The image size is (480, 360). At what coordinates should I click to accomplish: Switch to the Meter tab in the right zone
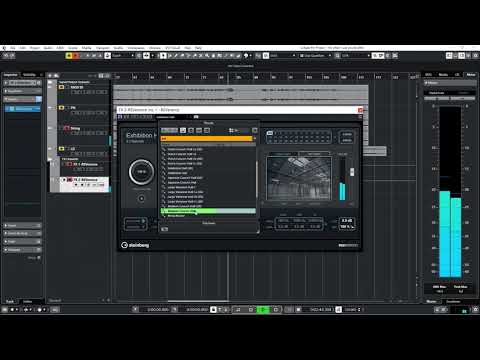coord(471,75)
